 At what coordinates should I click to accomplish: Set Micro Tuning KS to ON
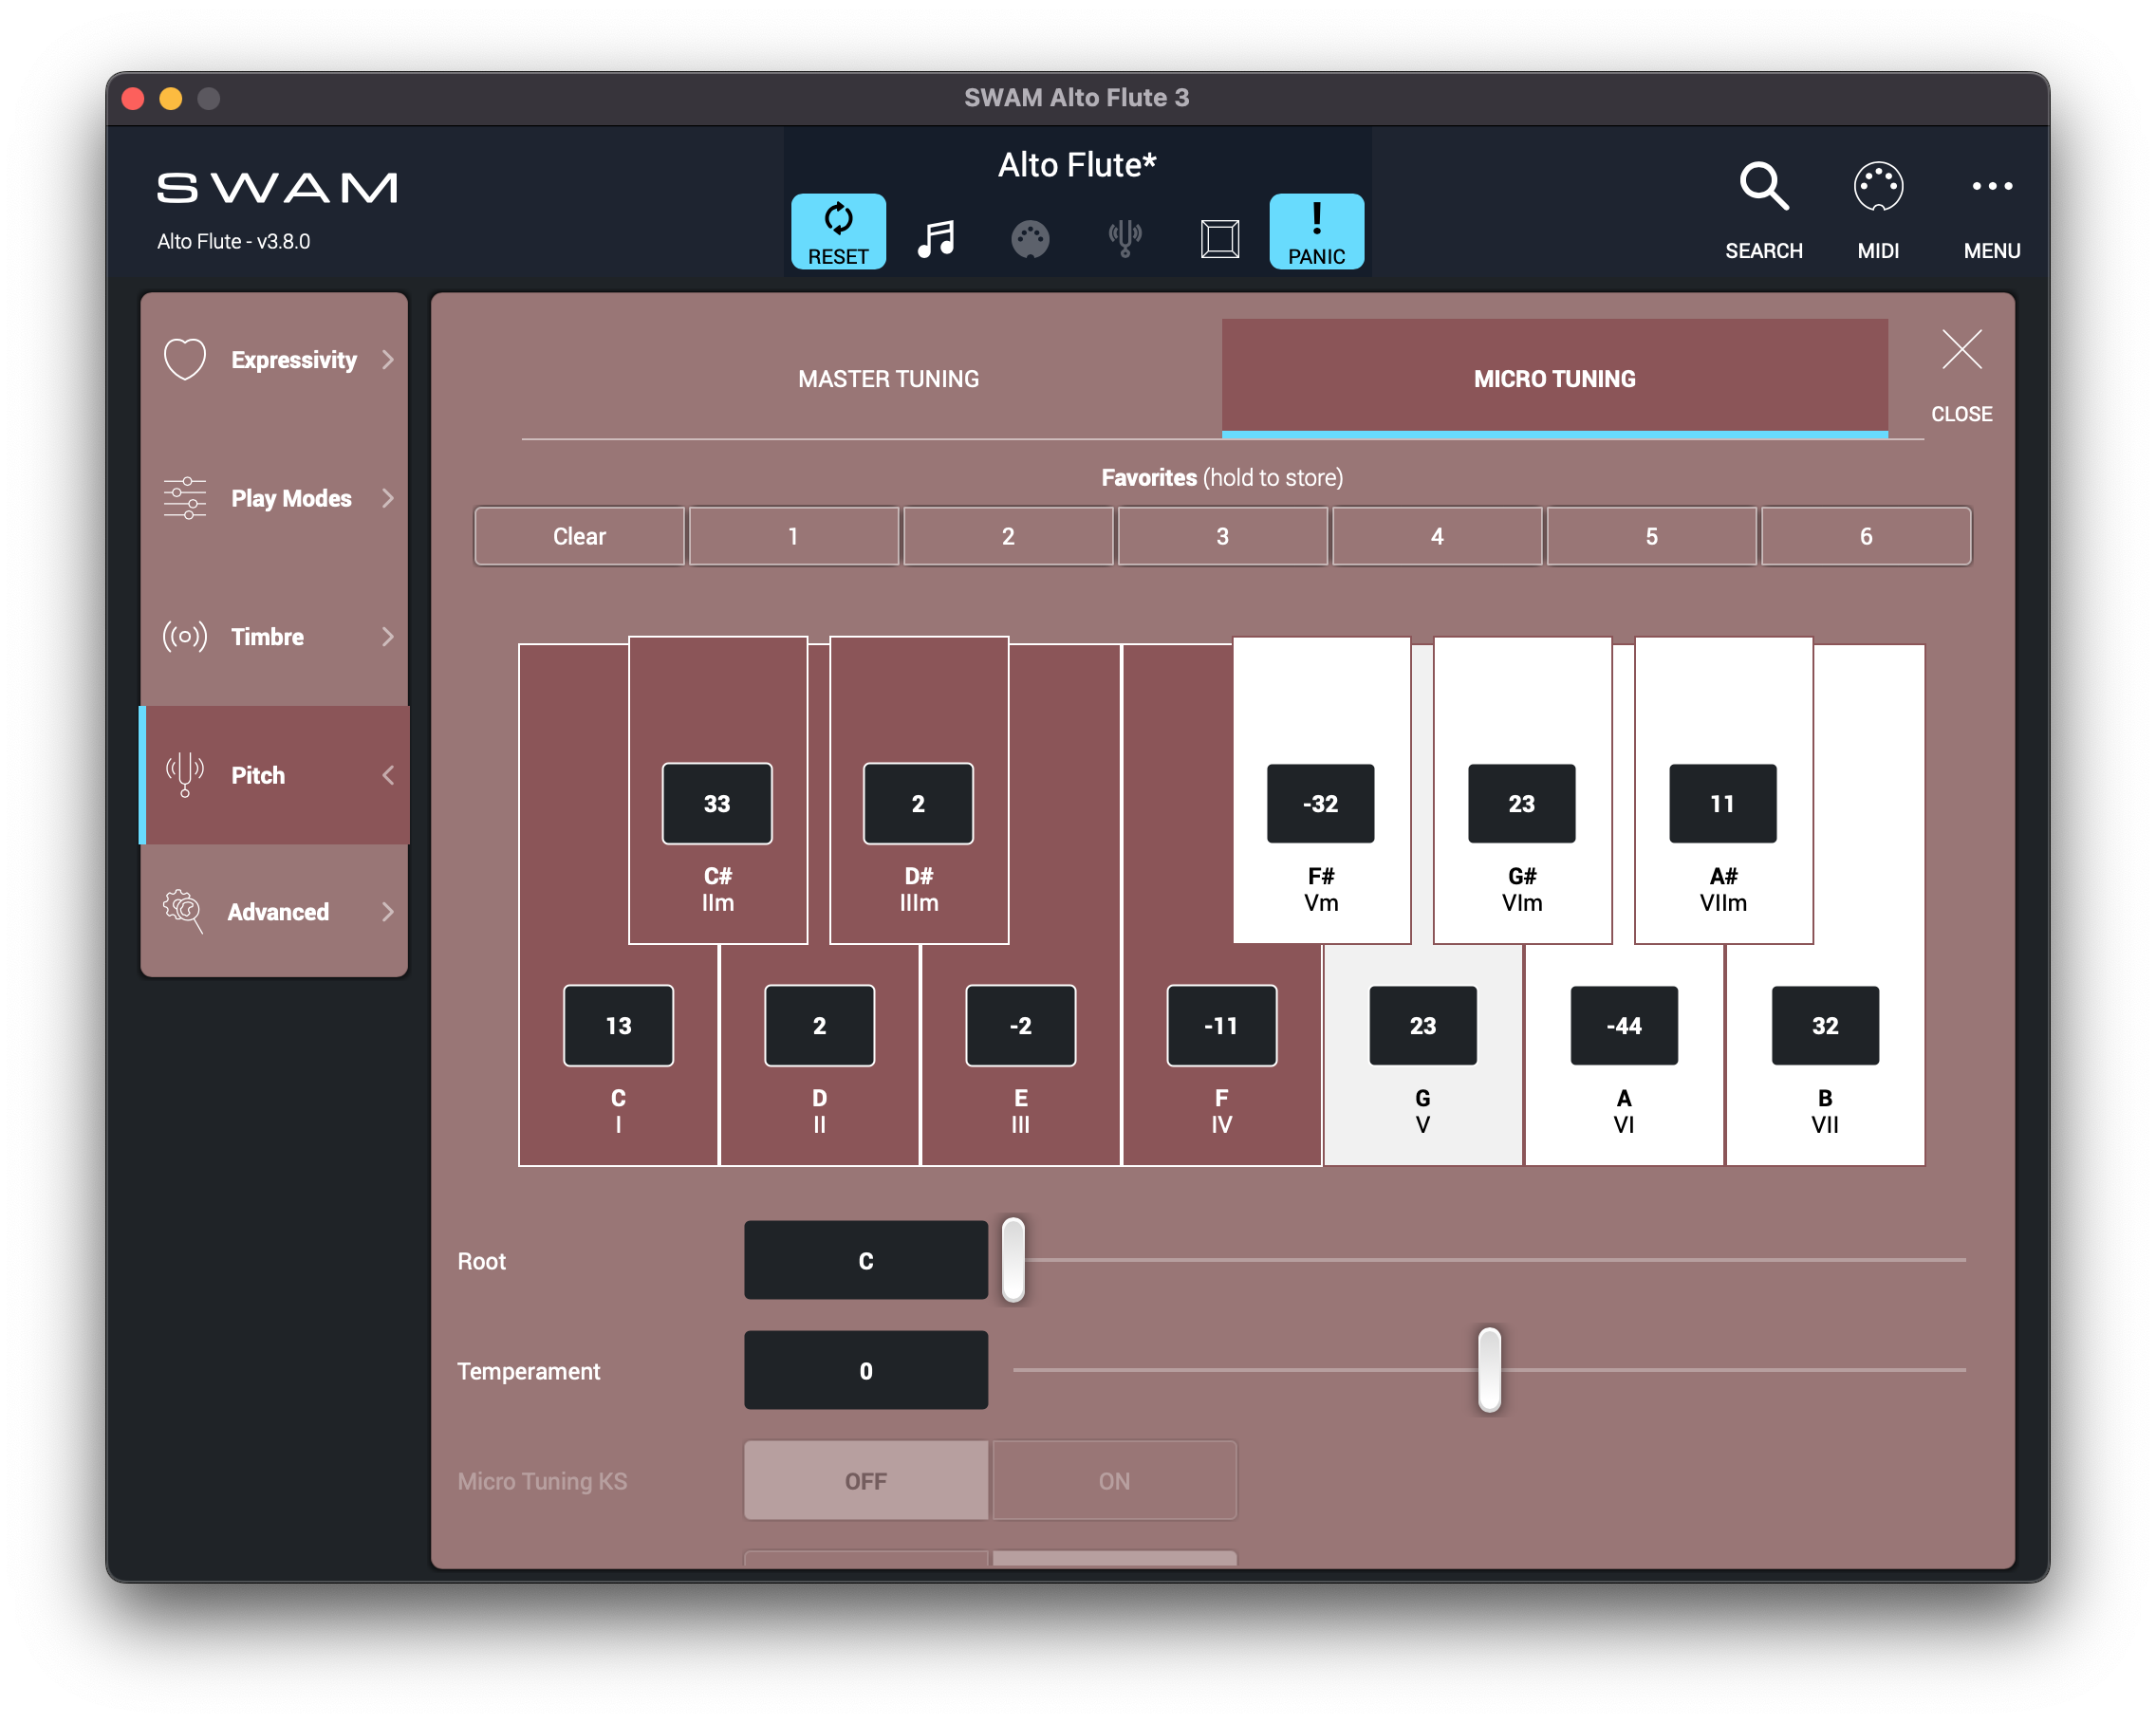(1114, 1480)
